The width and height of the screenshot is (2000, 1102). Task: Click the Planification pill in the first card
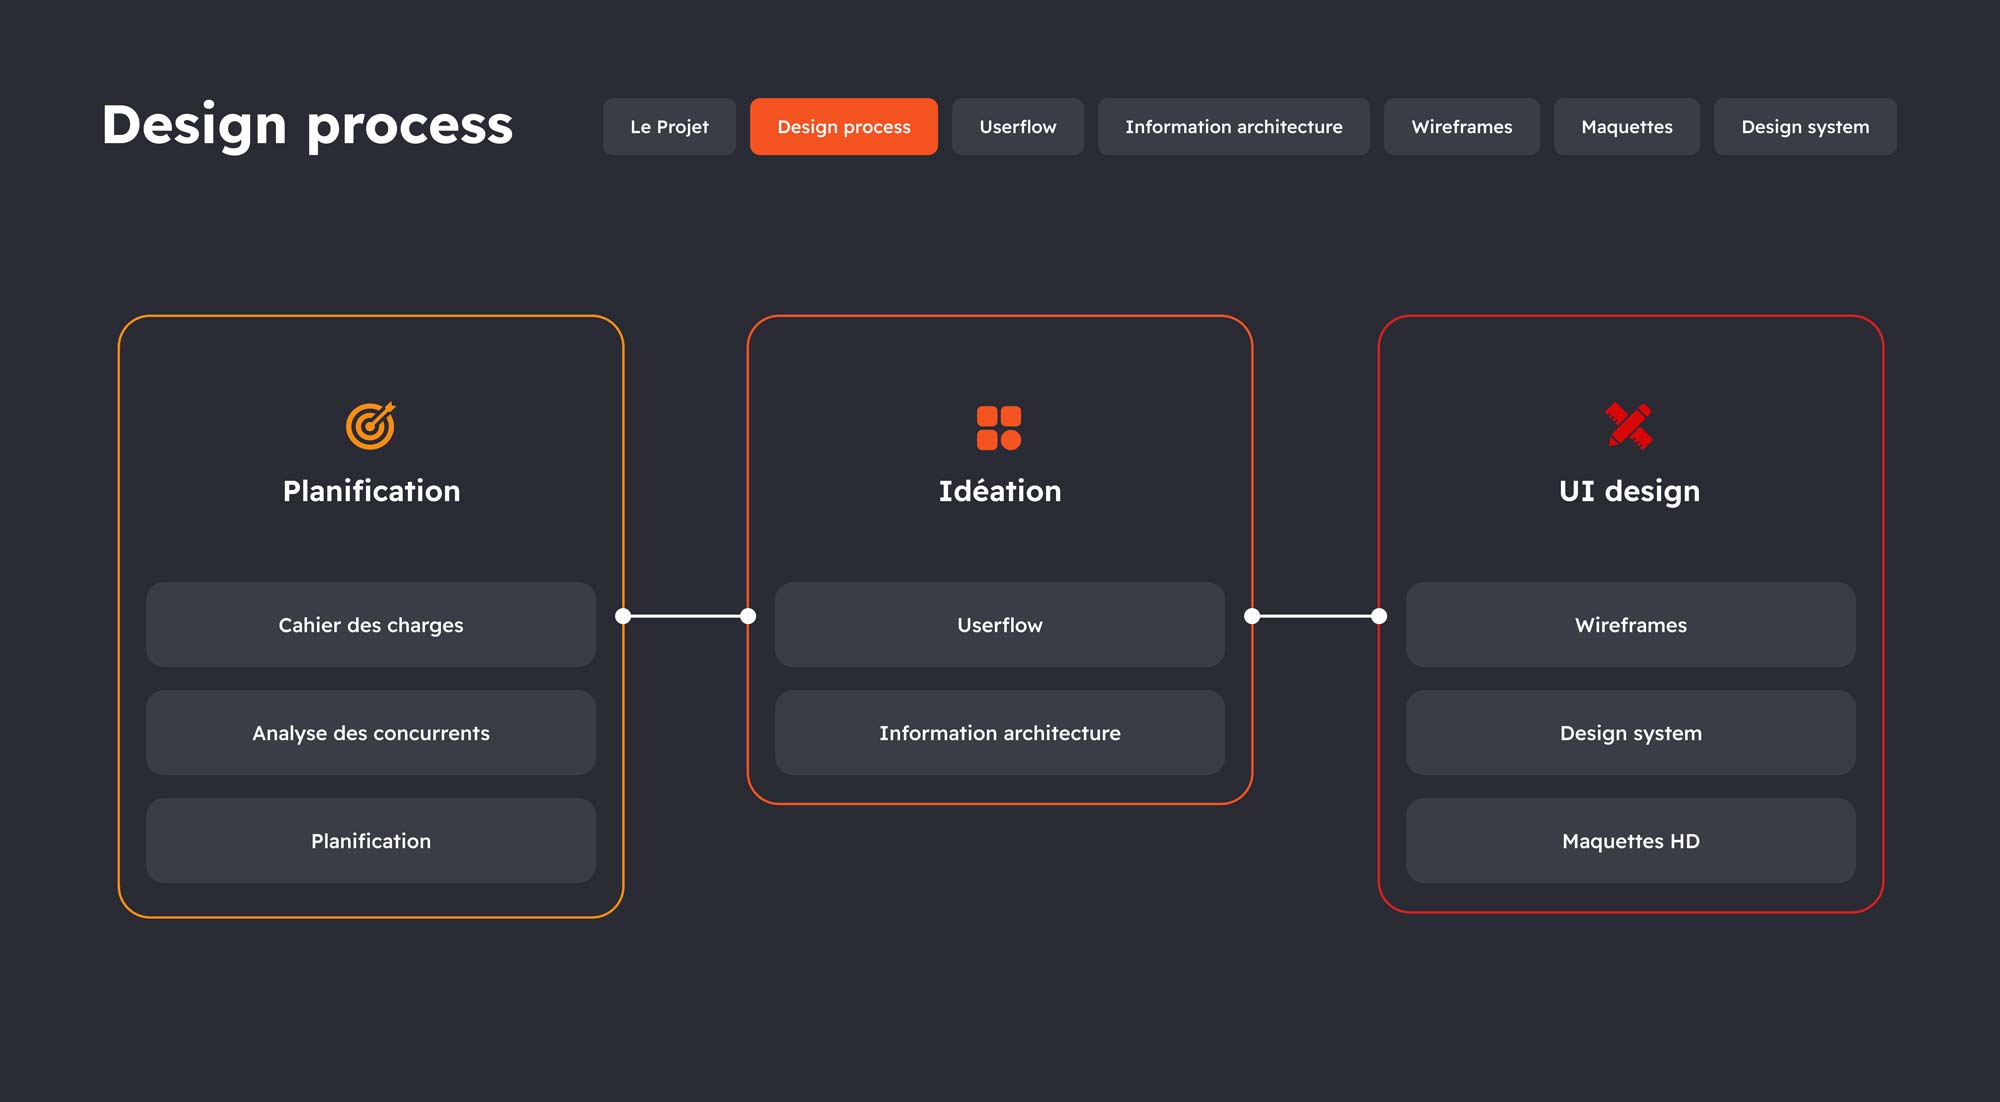tap(371, 841)
